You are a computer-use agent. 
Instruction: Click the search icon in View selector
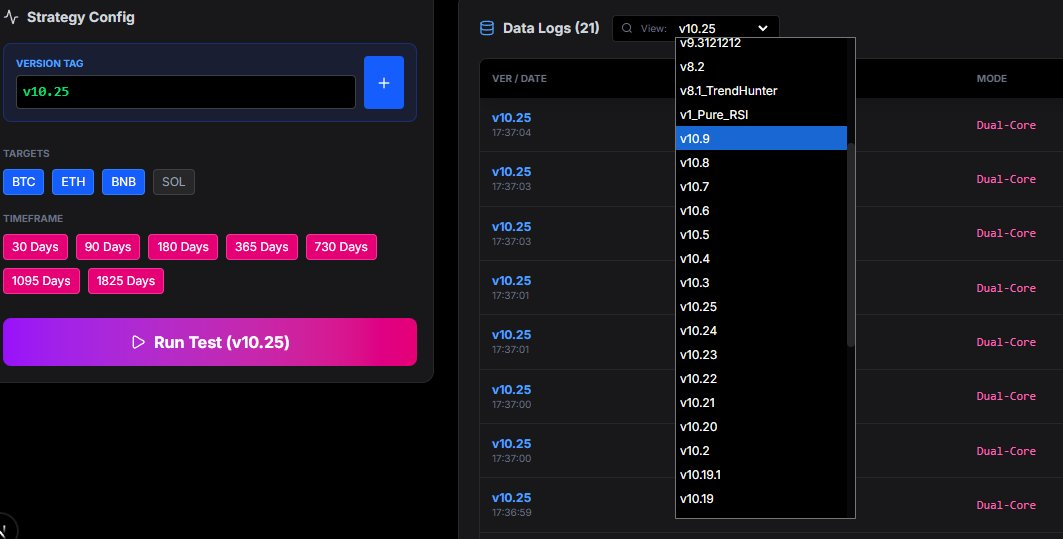(627, 28)
